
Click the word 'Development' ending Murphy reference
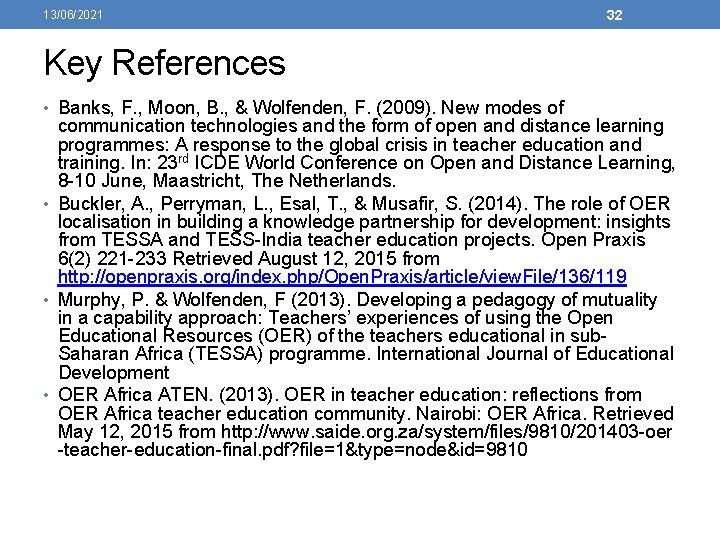114,372
